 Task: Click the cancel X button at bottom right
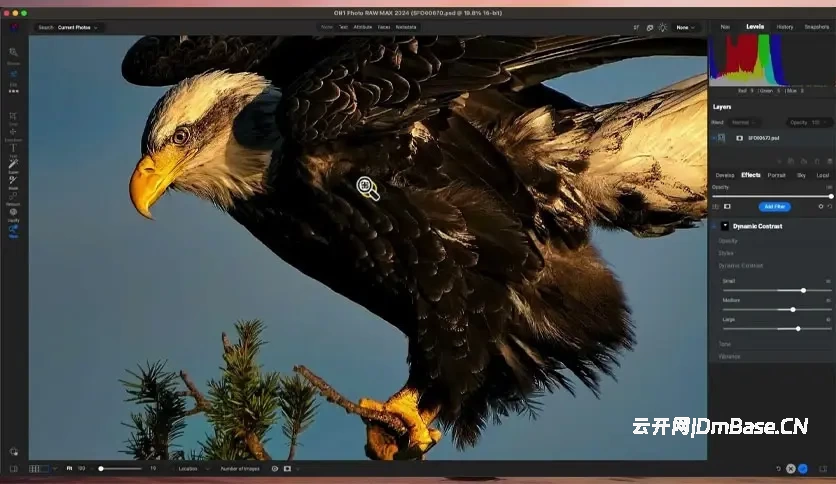click(791, 469)
